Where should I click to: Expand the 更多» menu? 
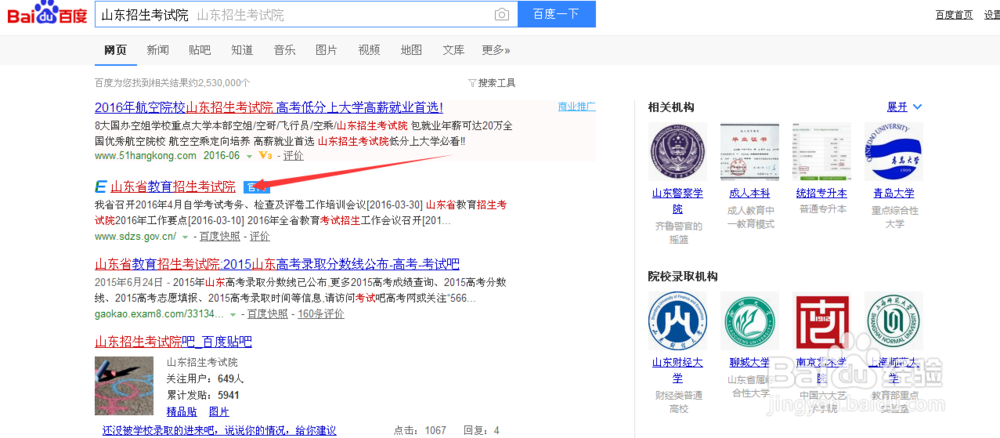click(x=496, y=50)
